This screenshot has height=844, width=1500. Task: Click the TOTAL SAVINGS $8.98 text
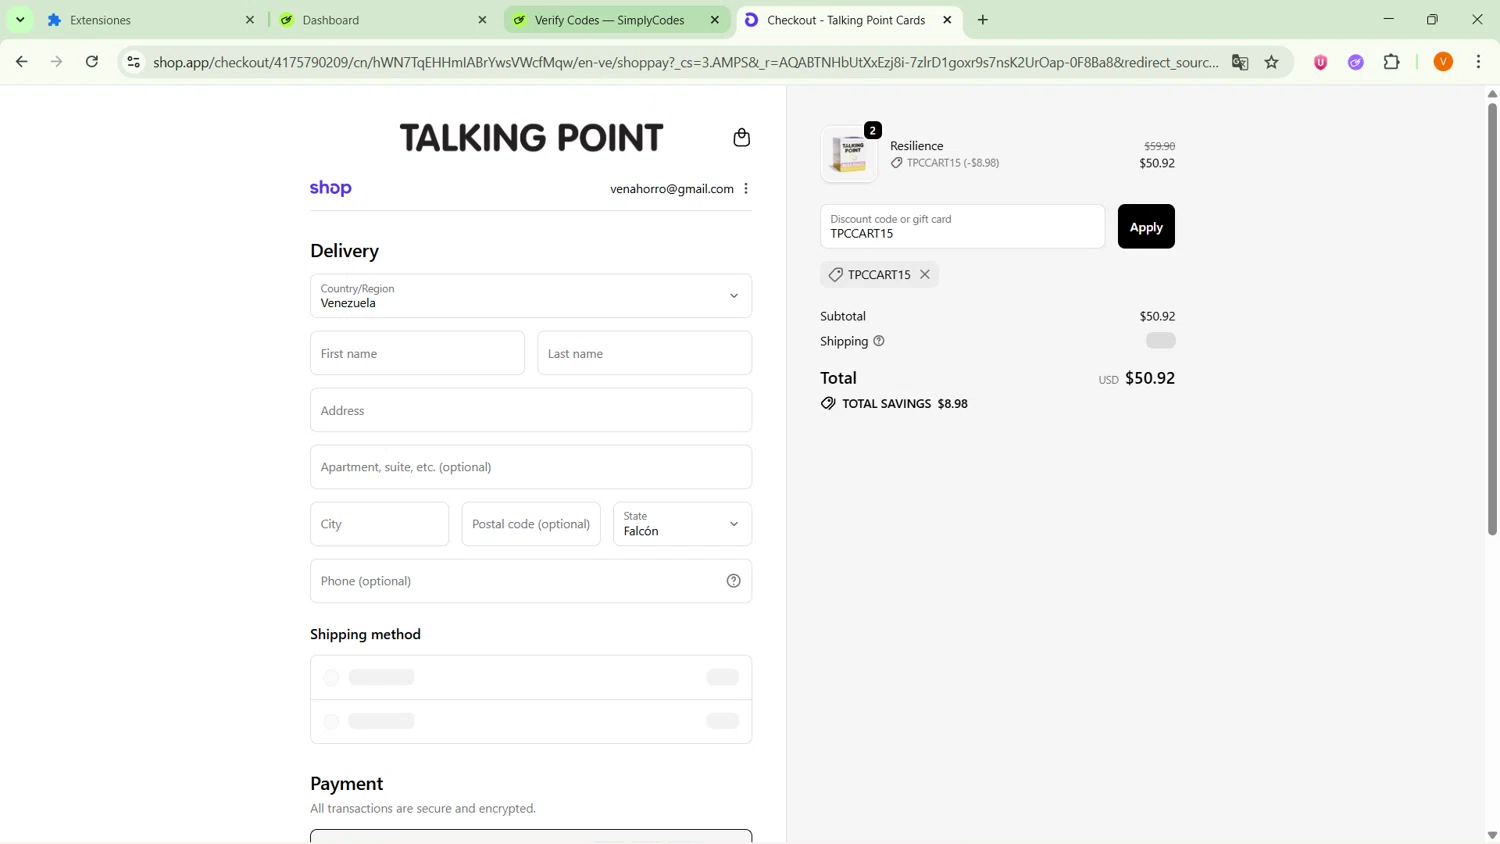pos(904,404)
